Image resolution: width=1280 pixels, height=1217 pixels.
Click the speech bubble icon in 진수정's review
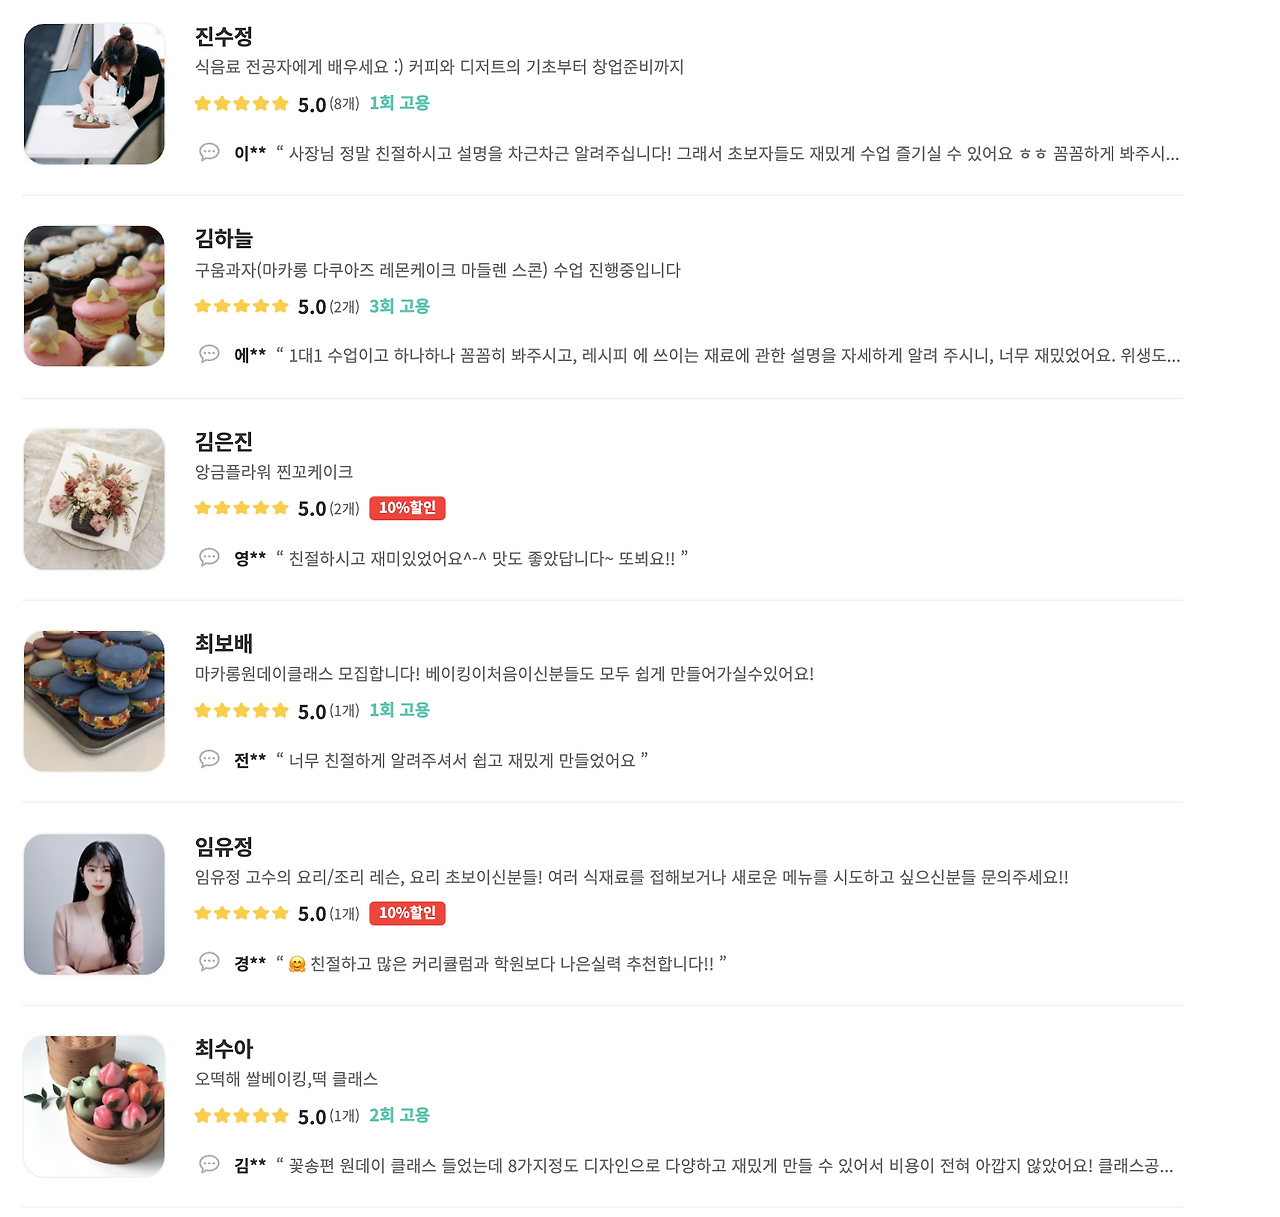coord(209,152)
